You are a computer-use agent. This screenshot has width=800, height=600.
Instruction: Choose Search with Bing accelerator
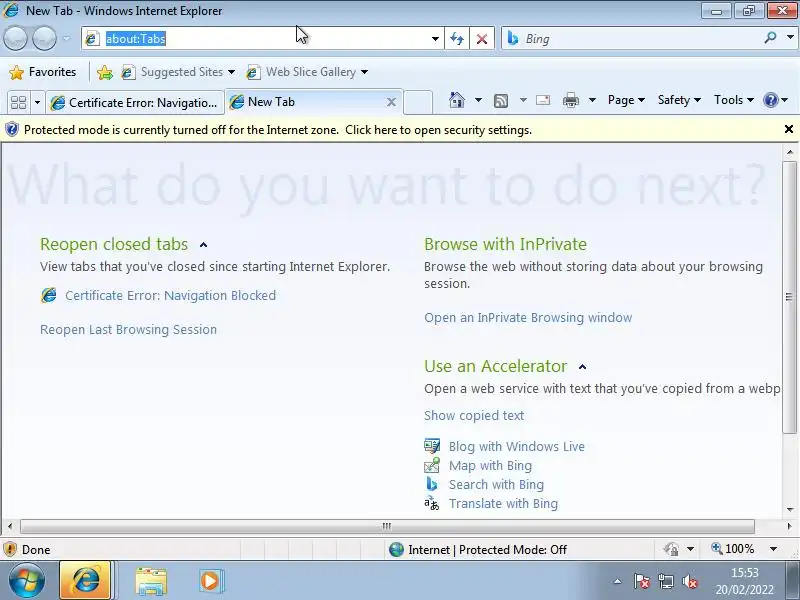pos(496,484)
